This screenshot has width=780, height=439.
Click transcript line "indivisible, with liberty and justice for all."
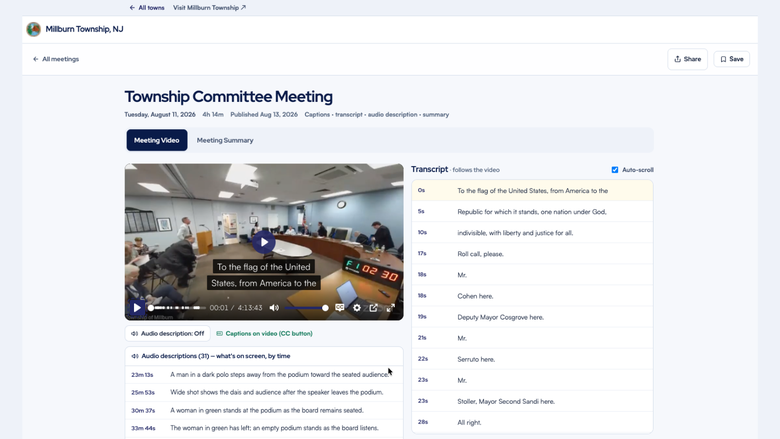pyautogui.click(x=532, y=233)
